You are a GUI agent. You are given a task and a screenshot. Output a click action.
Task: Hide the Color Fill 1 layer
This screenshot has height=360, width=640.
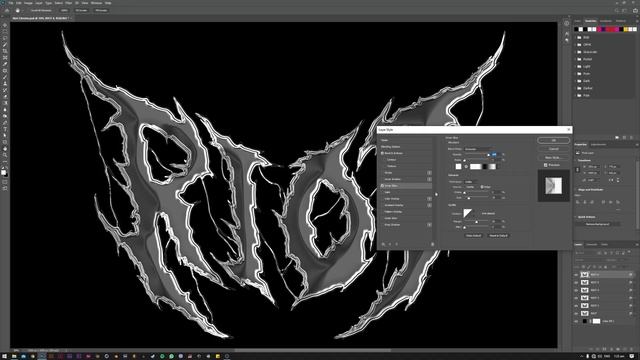coord(576,321)
